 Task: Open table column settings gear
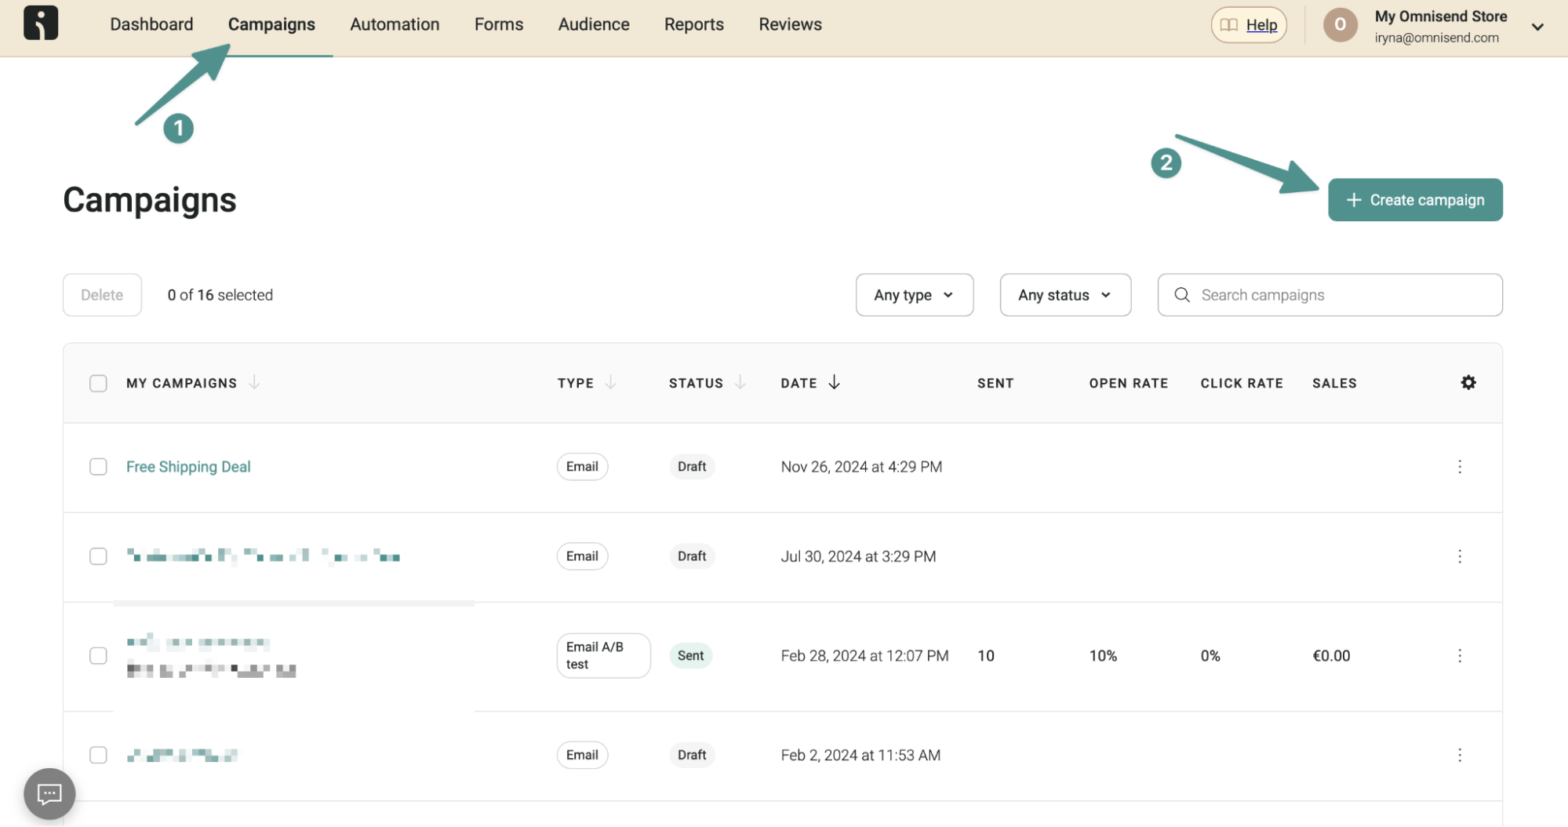[1468, 383]
